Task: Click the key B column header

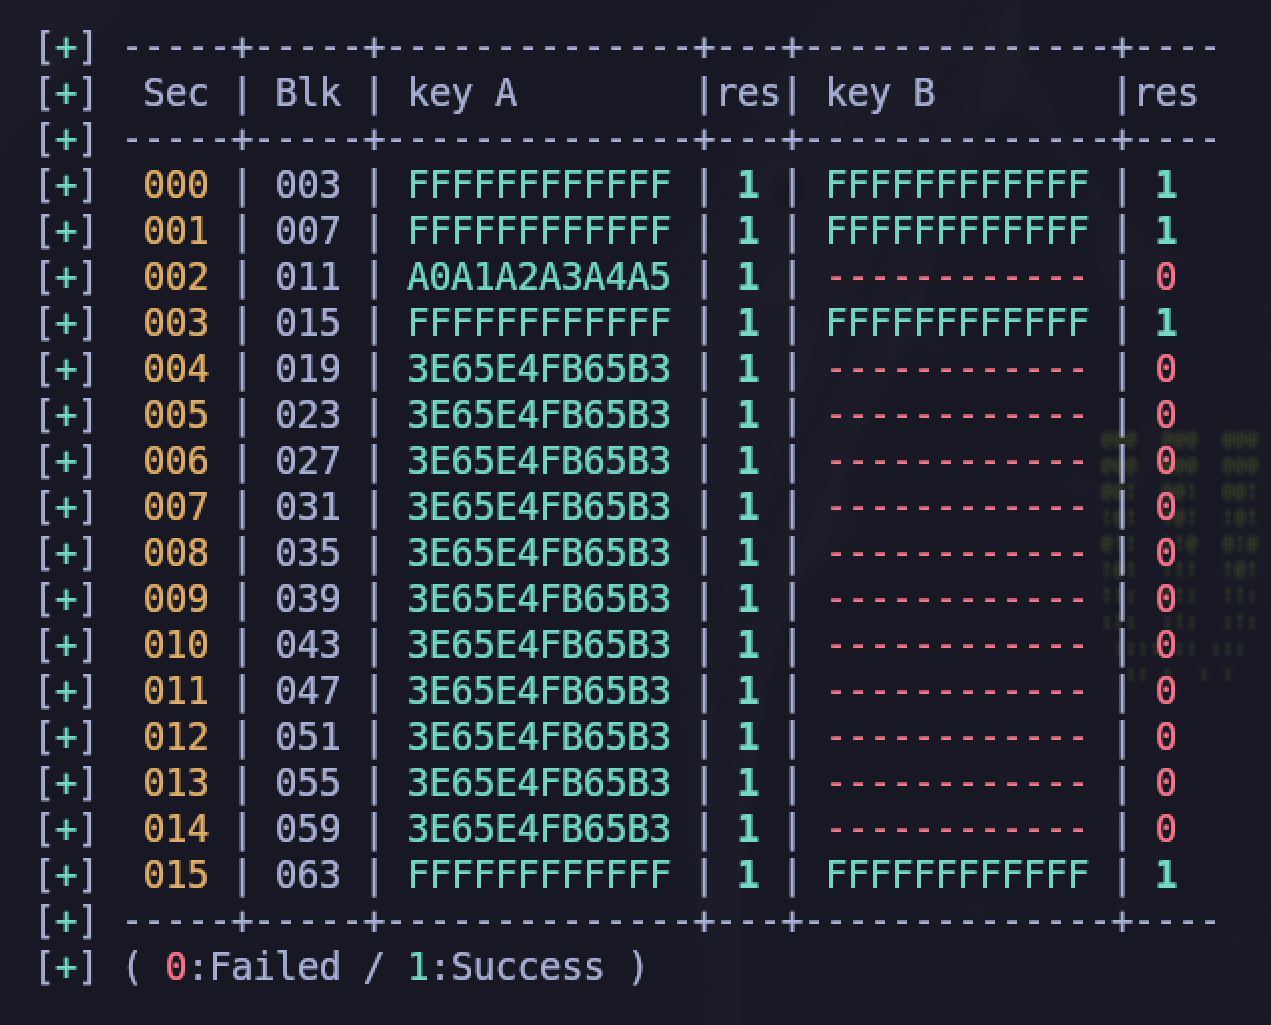Action: pos(880,93)
